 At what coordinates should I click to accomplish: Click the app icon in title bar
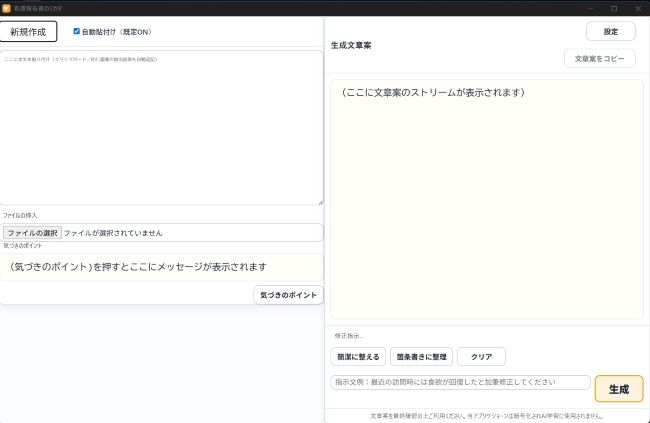[x=6, y=8]
